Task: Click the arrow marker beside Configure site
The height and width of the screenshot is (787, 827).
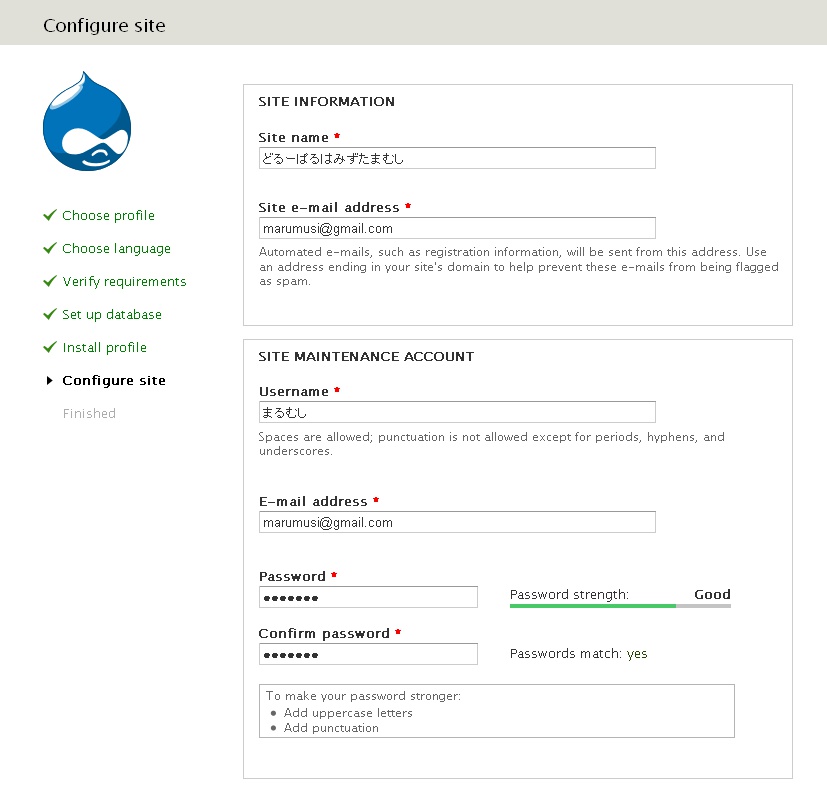Action: pyautogui.click(x=49, y=380)
